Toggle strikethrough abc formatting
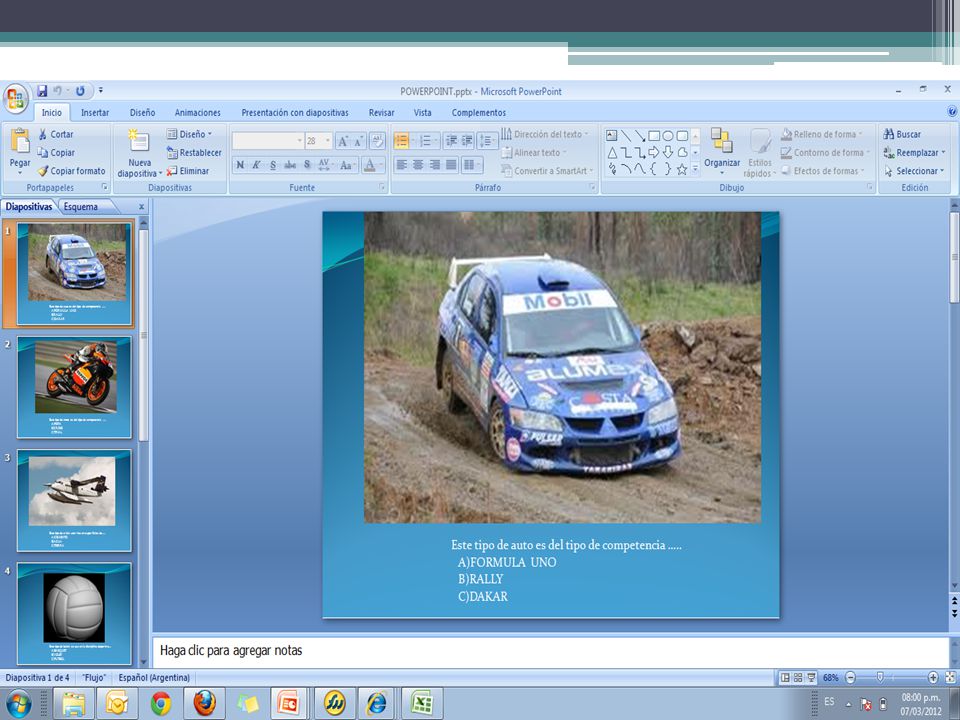This screenshot has height=720, width=960. pyautogui.click(x=290, y=165)
